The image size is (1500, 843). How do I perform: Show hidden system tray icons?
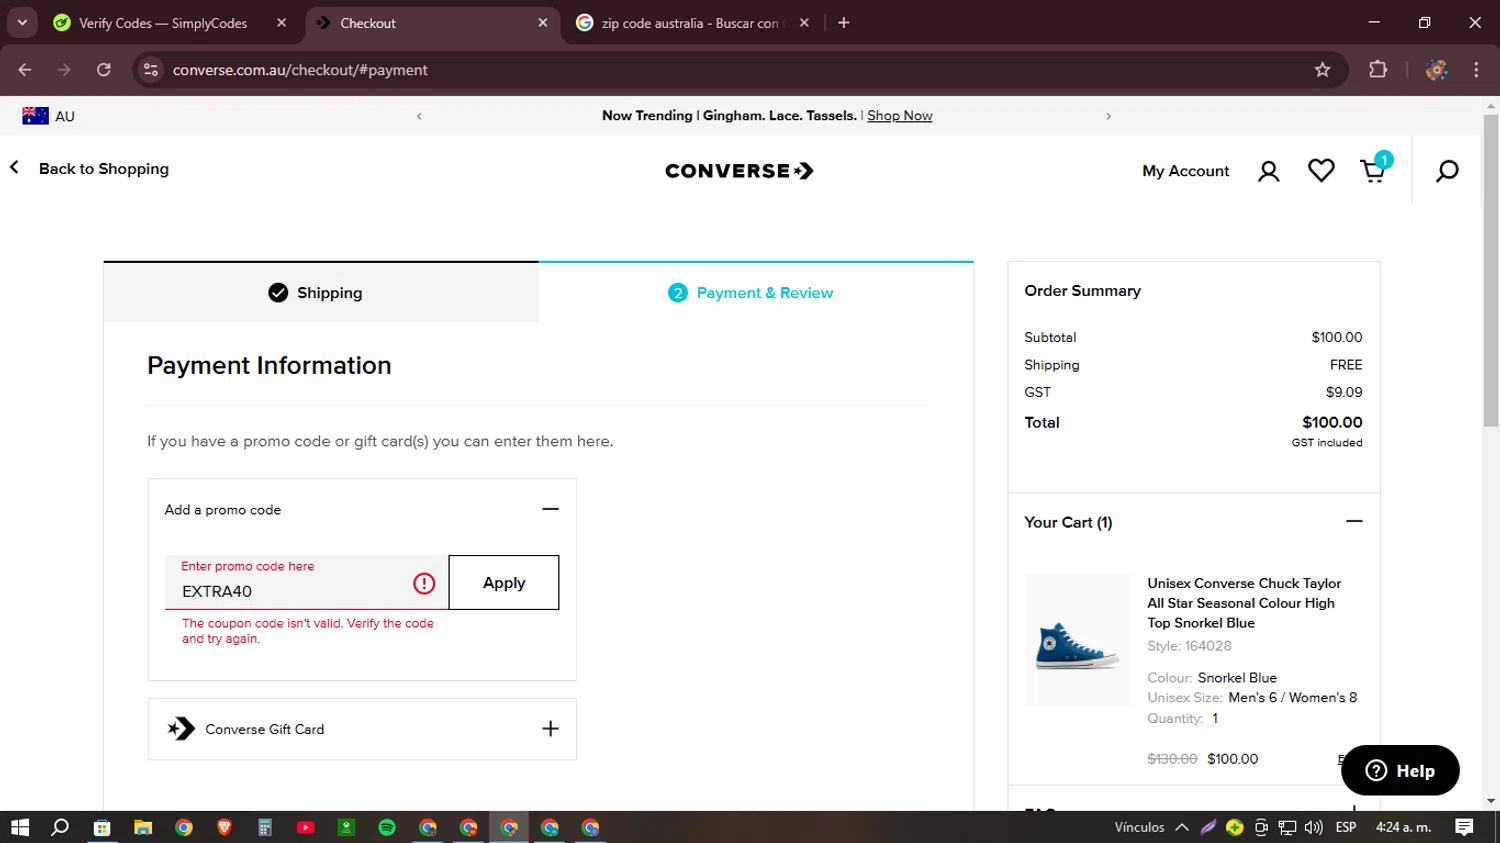[1182, 827]
